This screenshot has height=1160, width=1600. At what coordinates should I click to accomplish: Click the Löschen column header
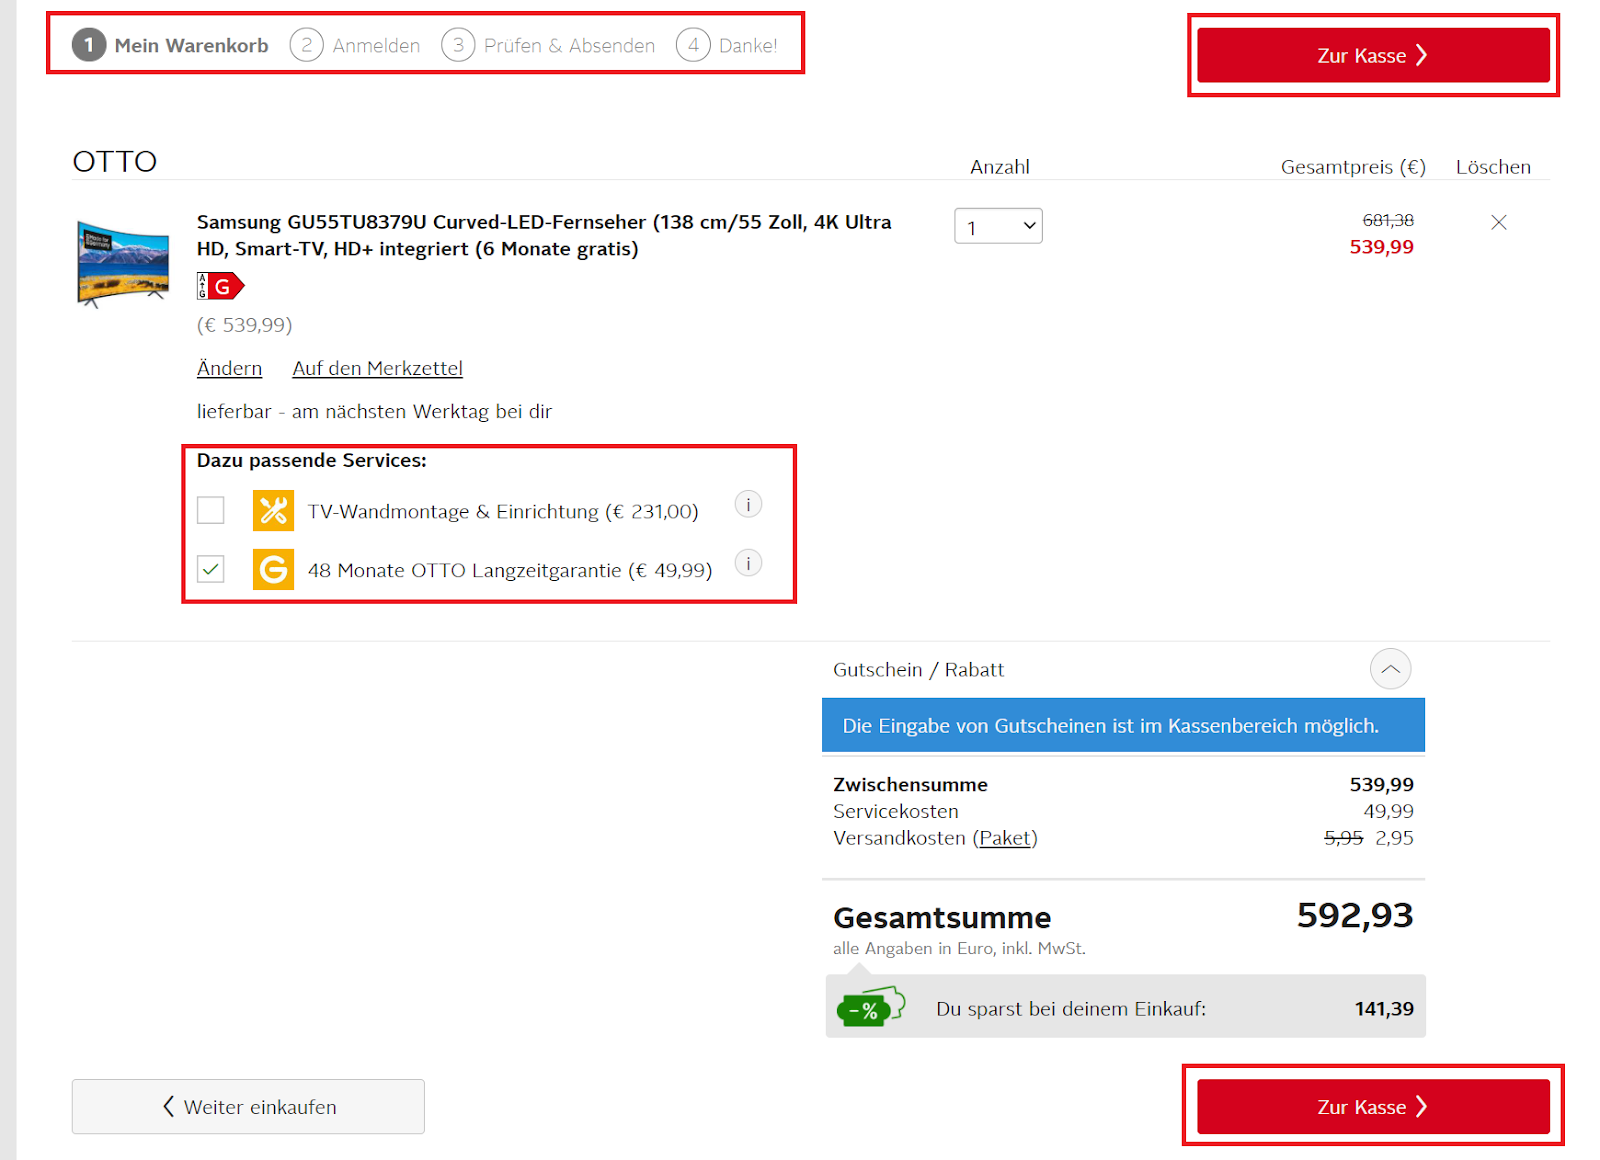[x=1493, y=167]
